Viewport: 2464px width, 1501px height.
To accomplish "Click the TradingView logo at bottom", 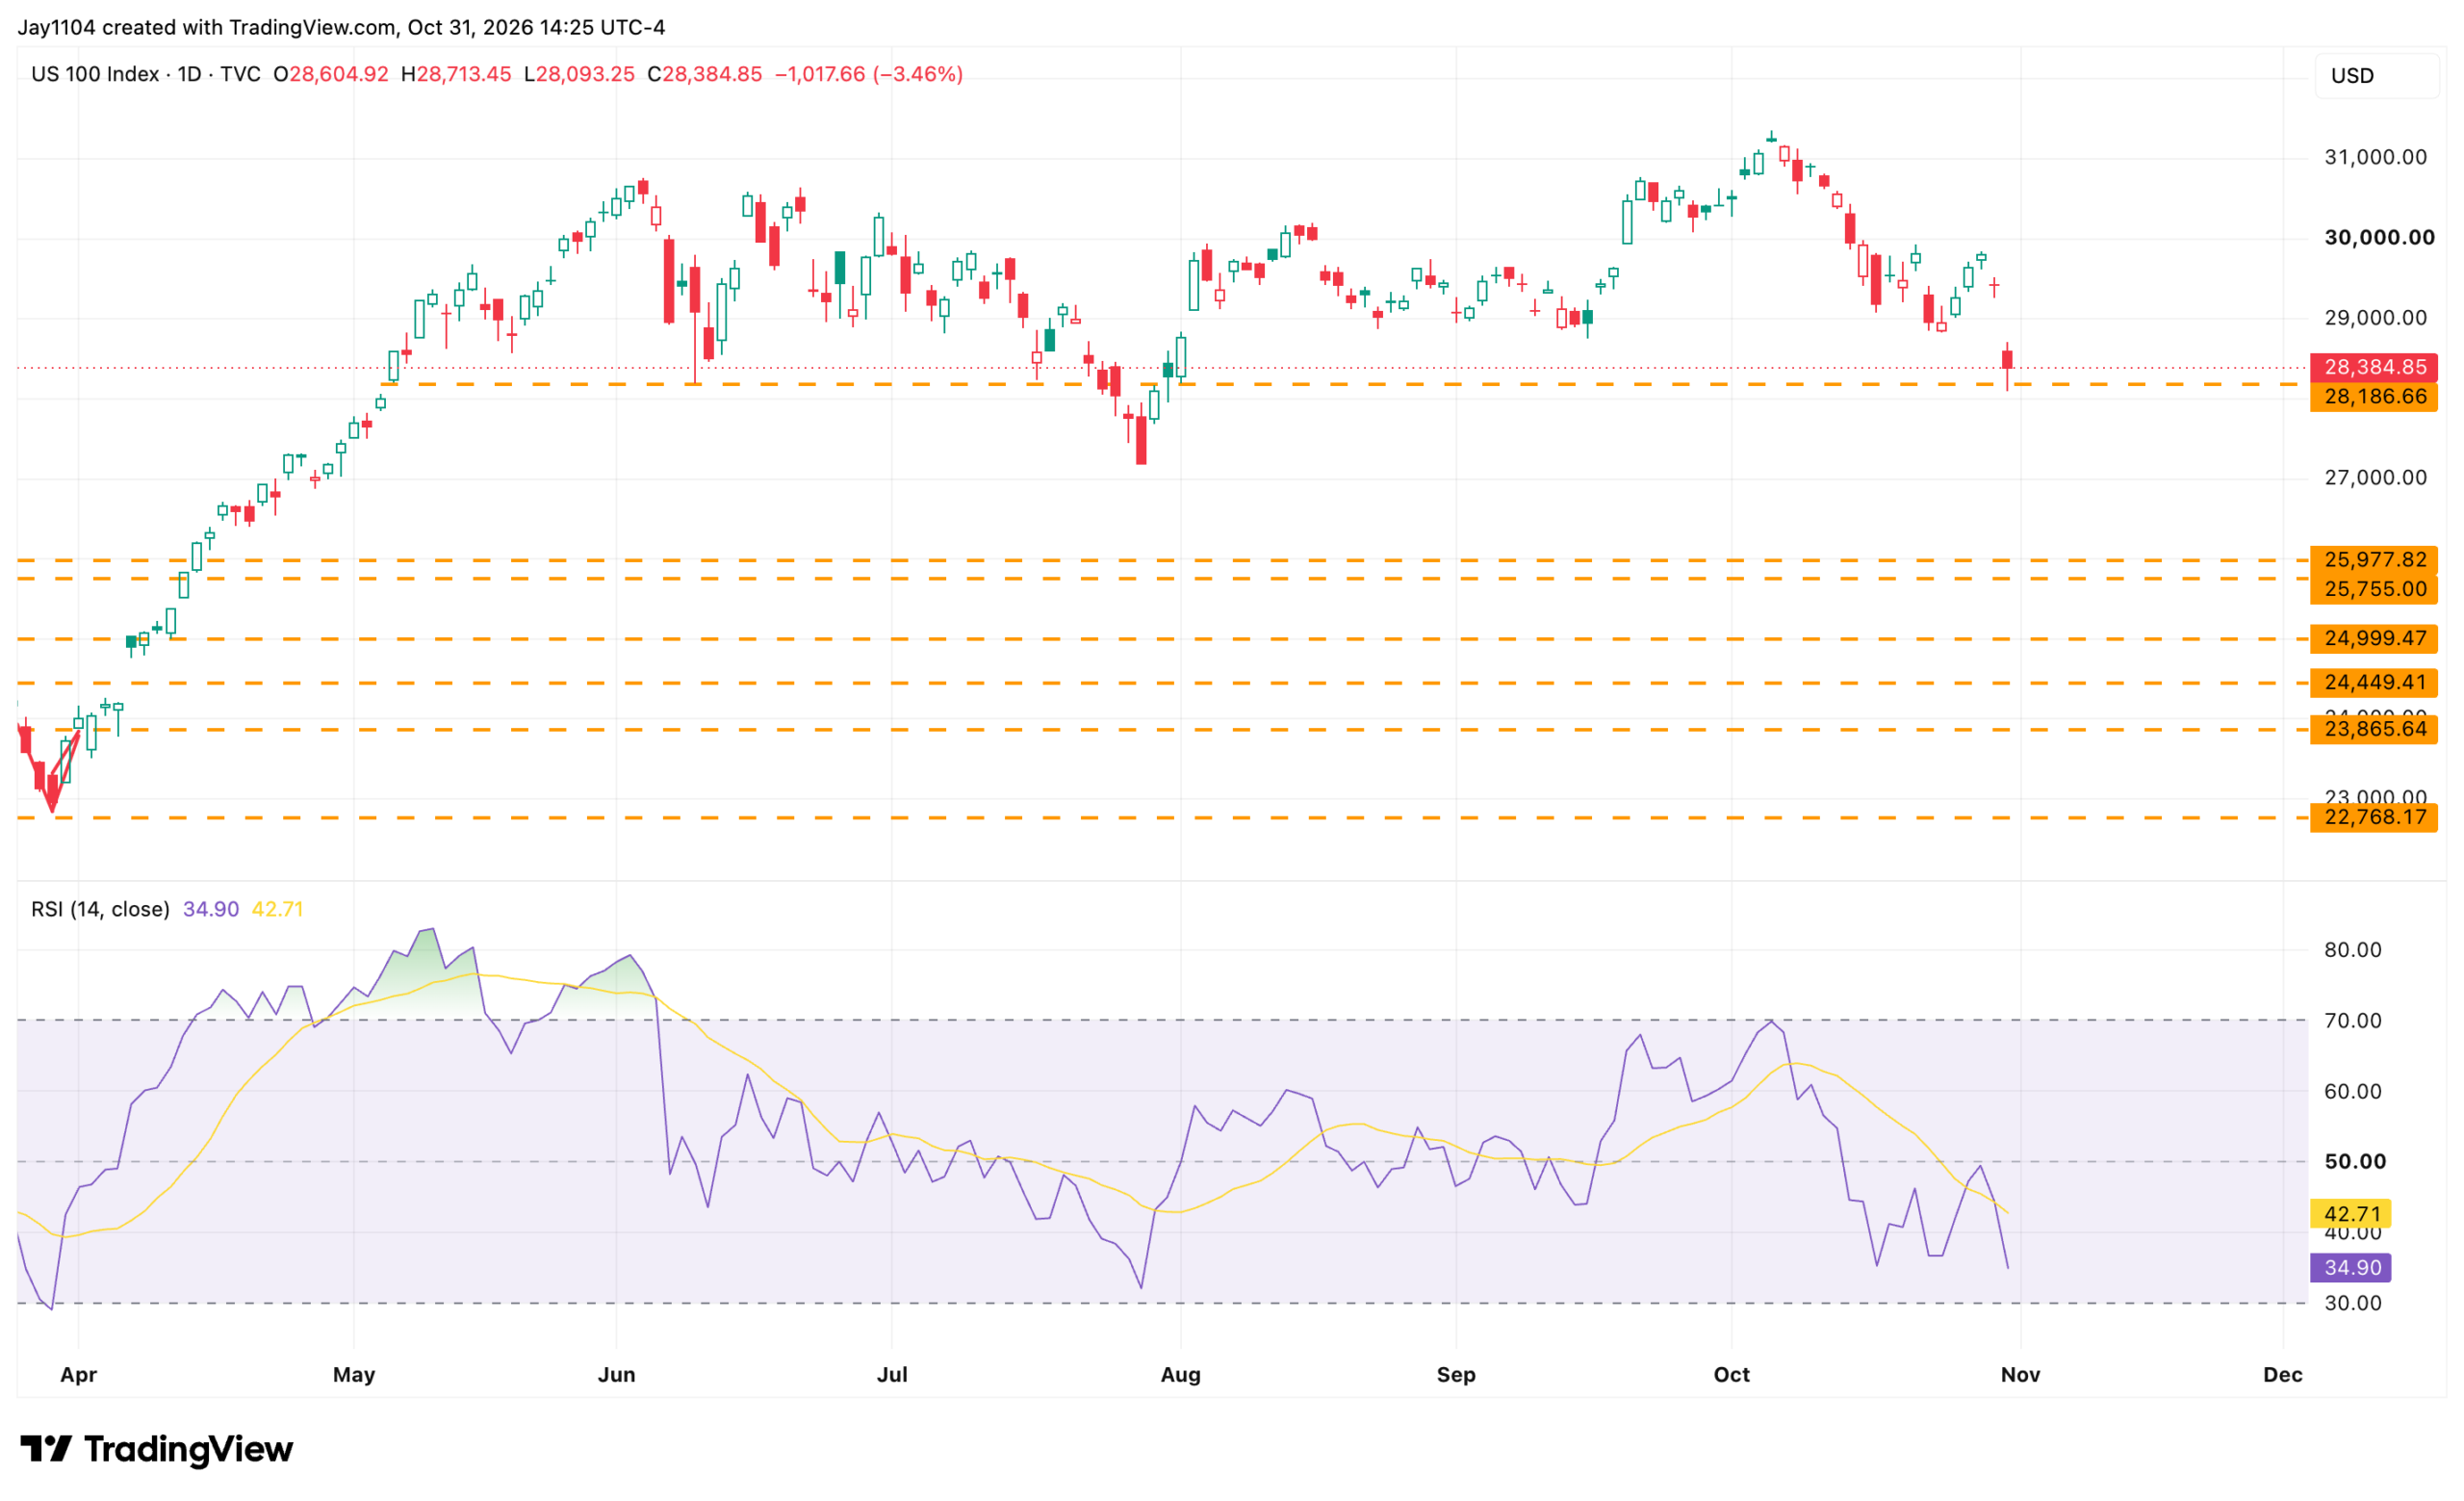I will (157, 1448).
